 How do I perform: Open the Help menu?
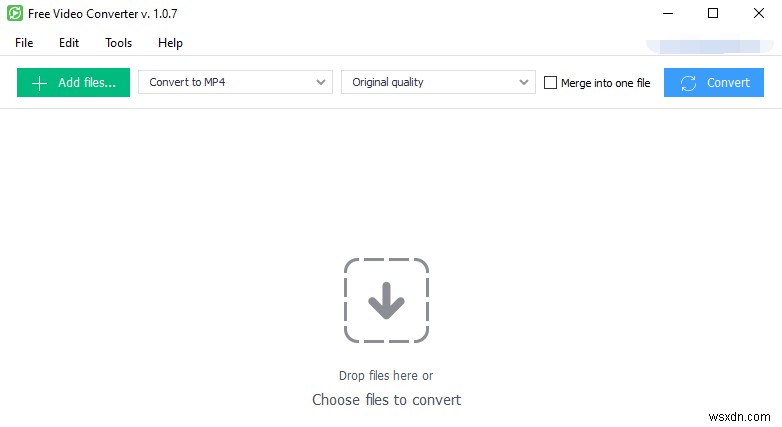click(170, 43)
